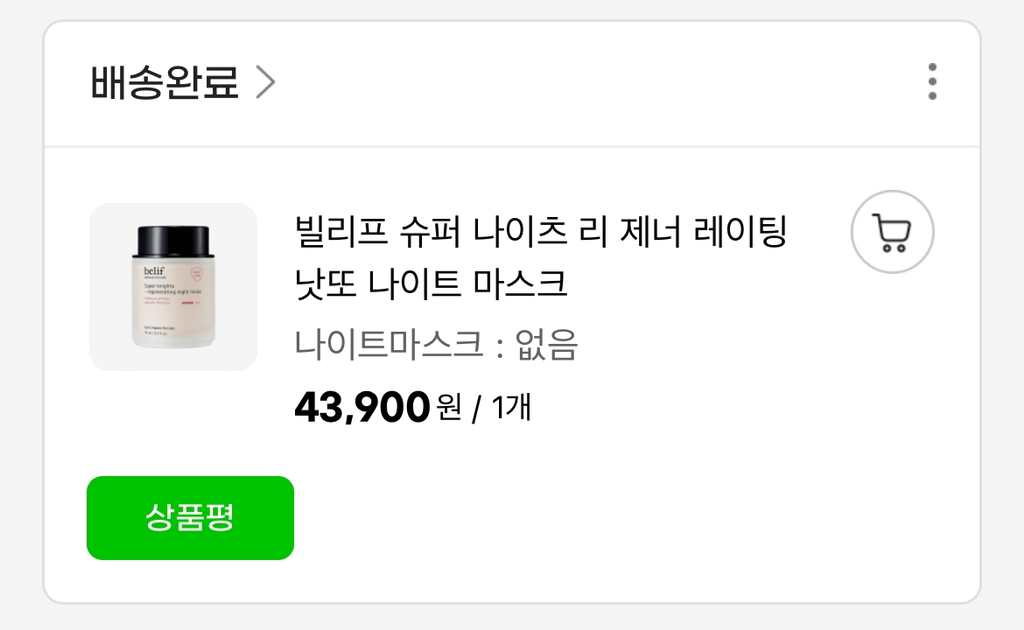Click the black lid of the jar image
The width and height of the screenshot is (1024, 630).
click(173, 240)
